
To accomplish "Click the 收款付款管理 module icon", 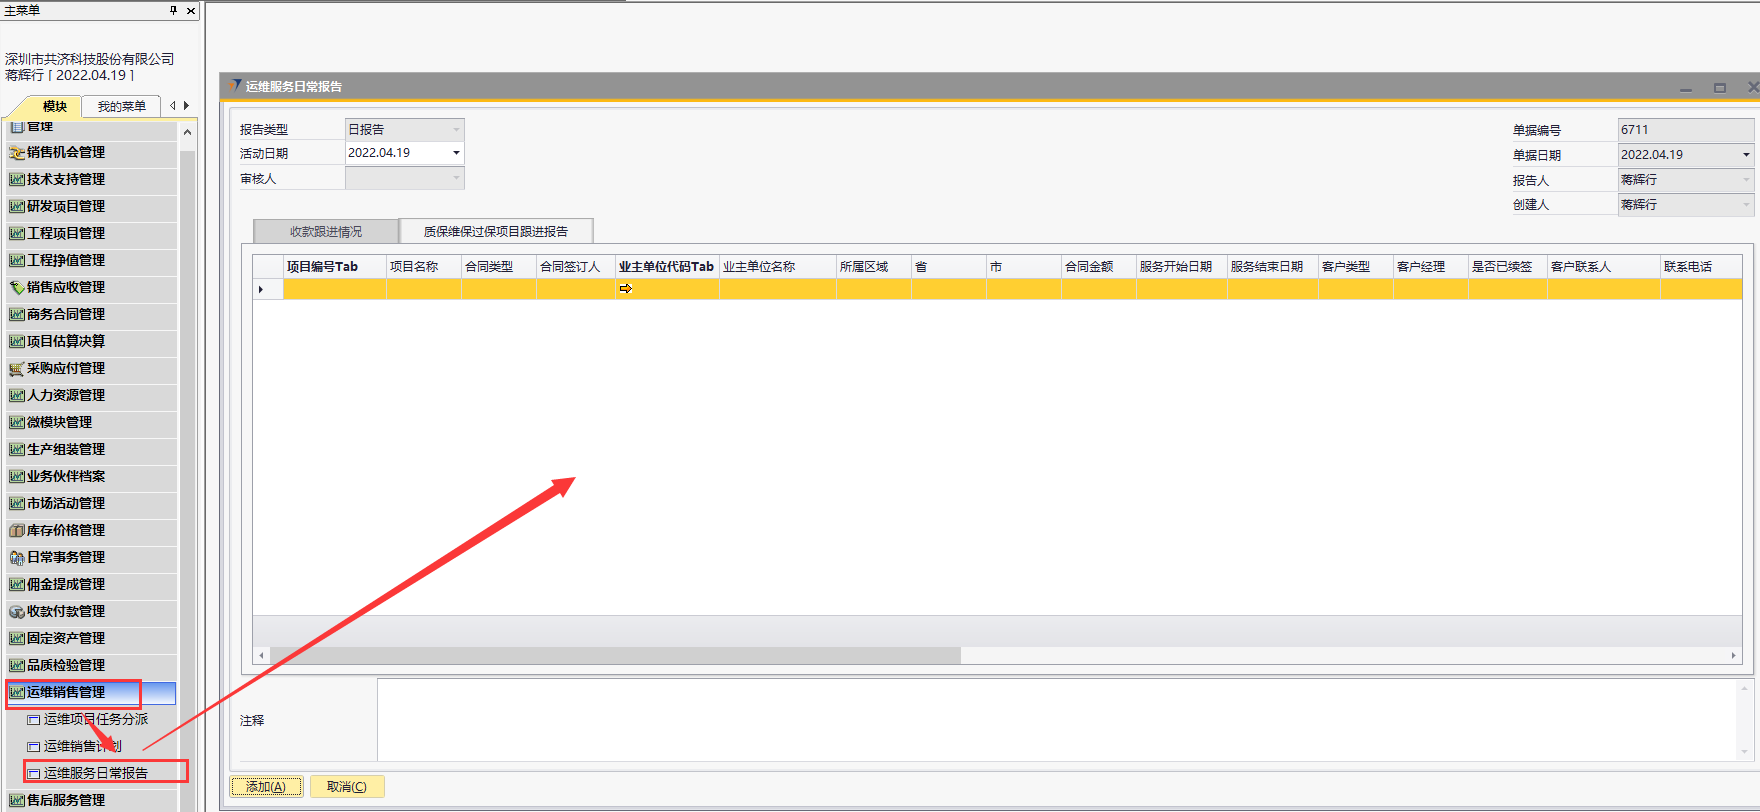I will click(x=16, y=612).
